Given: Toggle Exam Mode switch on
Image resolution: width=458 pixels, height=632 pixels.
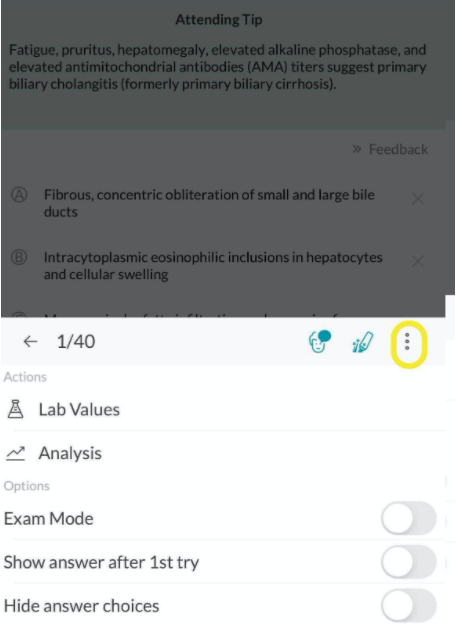Looking at the screenshot, I should click(409, 518).
